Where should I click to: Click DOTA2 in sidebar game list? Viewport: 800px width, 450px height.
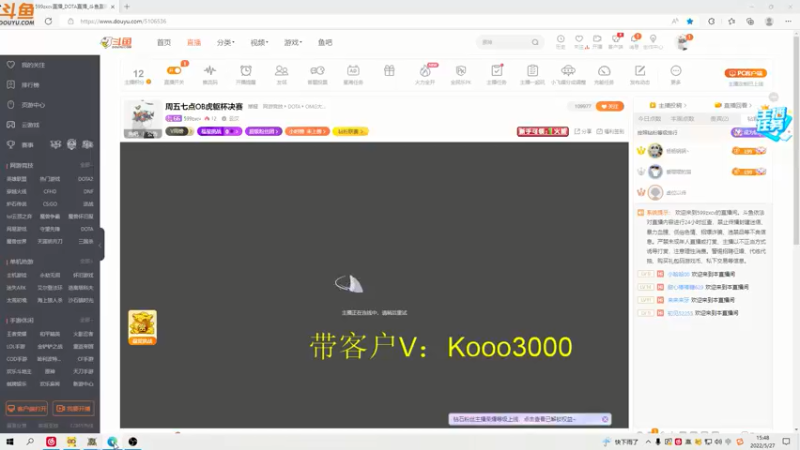pos(85,179)
